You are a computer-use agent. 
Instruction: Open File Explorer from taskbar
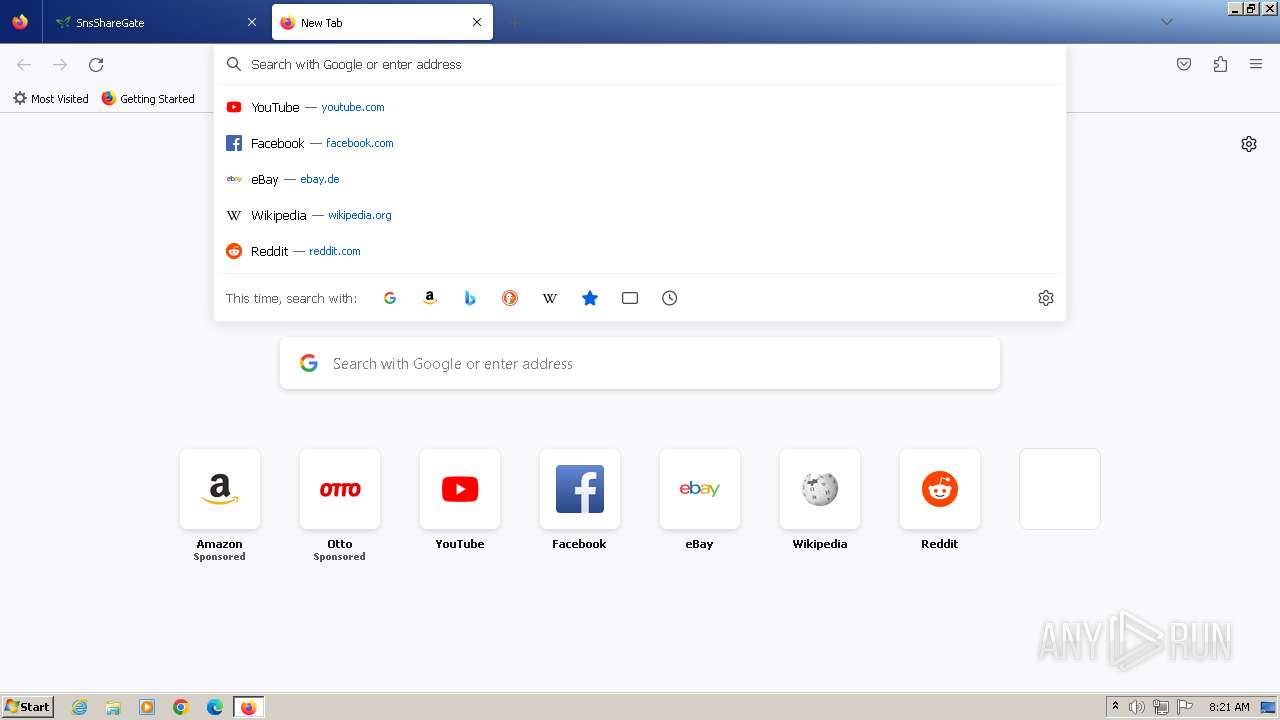(113, 707)
